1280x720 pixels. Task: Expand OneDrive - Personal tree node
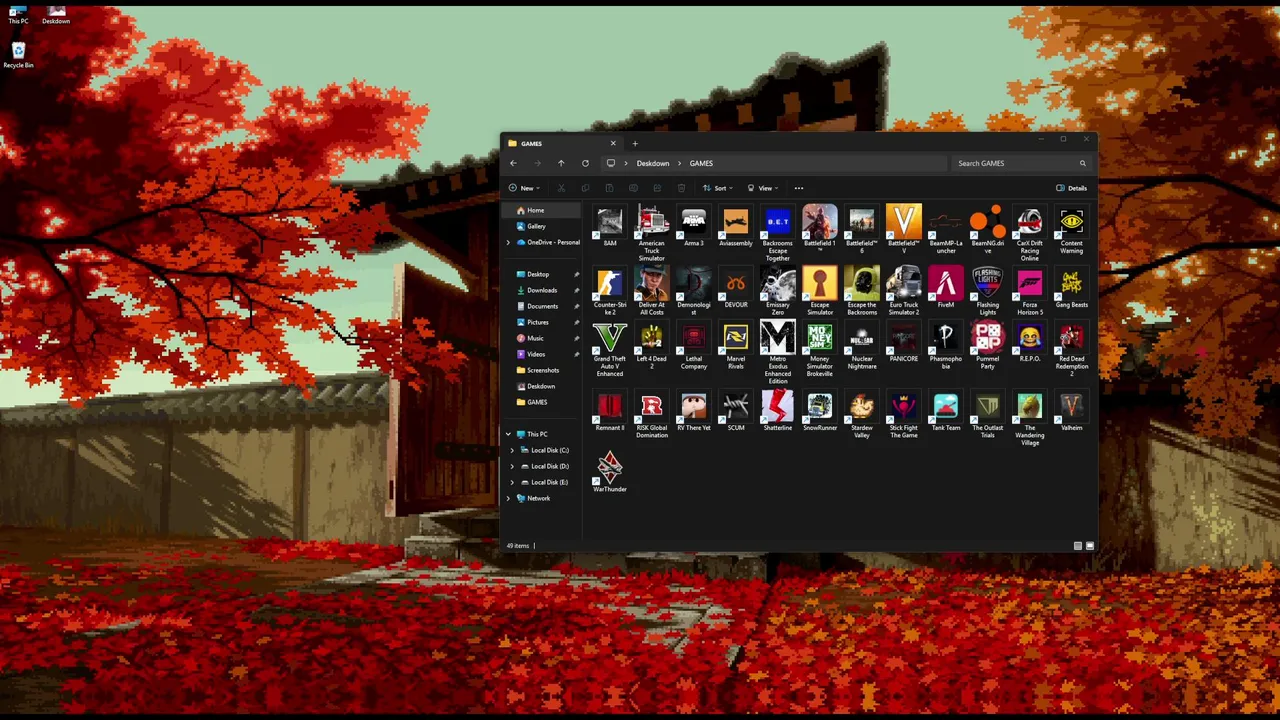pyautogui.click(x=508, y=242)
